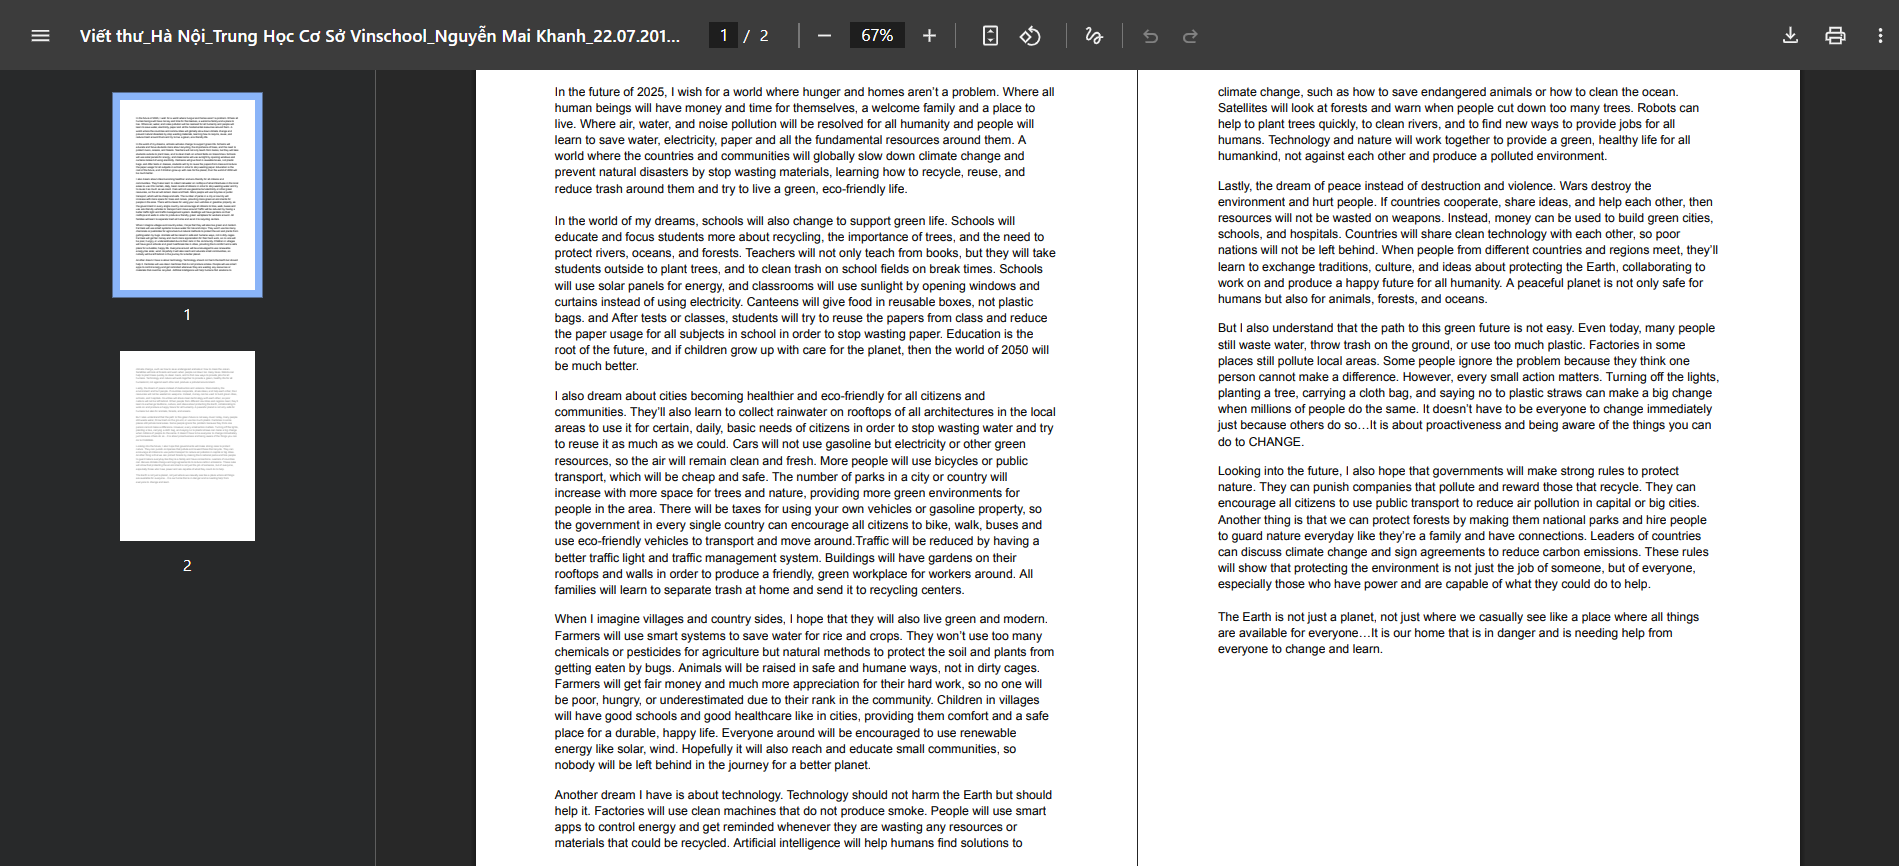Viewport: 1899px width, 866px height.
Task: Click the 67% zoom level field
Action: click(877, 36)
